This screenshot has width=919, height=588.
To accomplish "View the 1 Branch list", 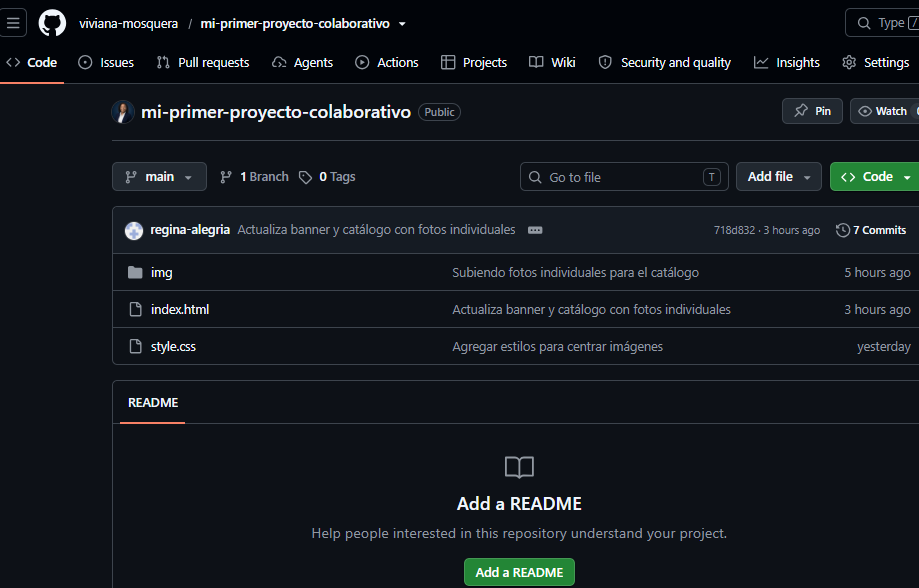I will (254, 177).
